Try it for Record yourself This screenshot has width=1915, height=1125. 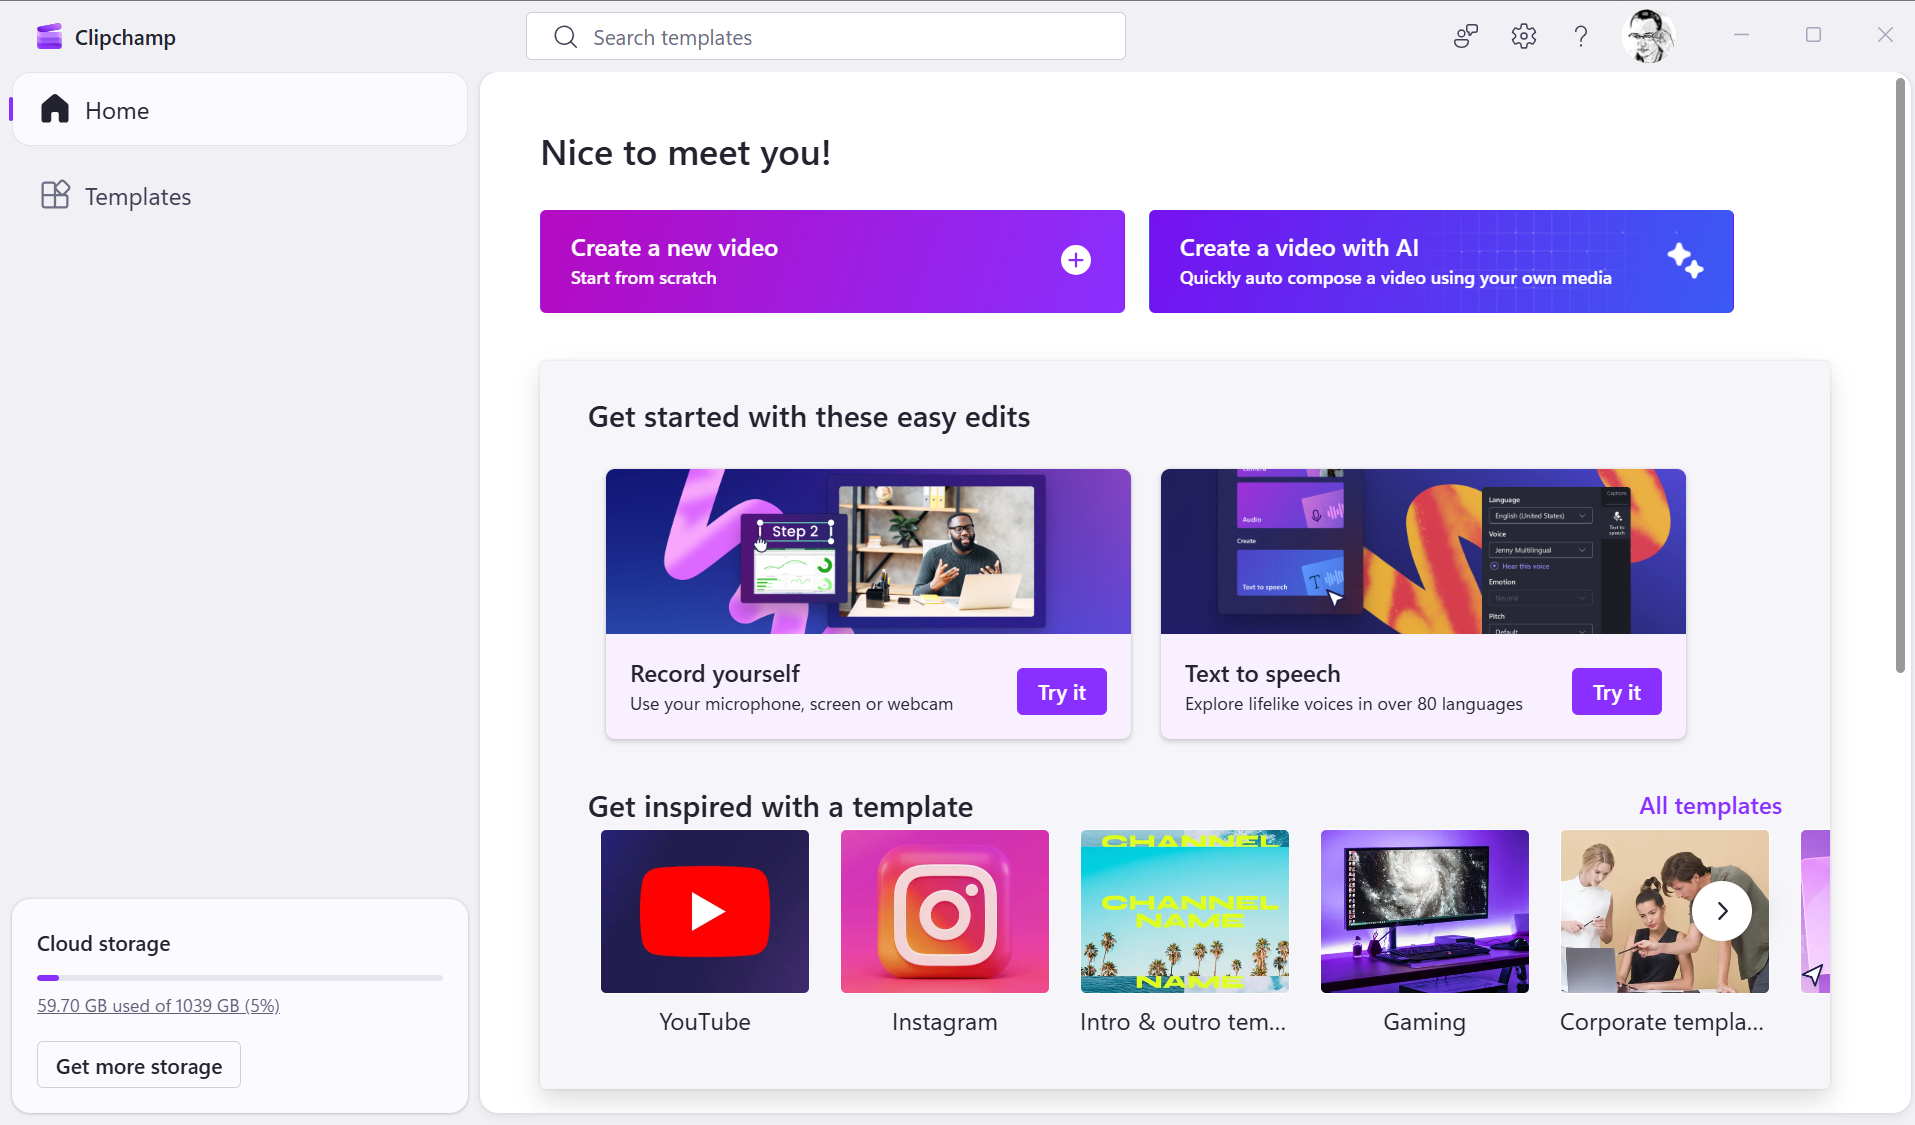tap(1062, 692)
